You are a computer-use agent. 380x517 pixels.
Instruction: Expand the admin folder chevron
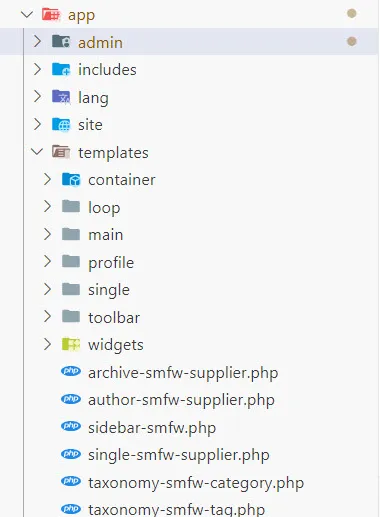pos(37,42)
